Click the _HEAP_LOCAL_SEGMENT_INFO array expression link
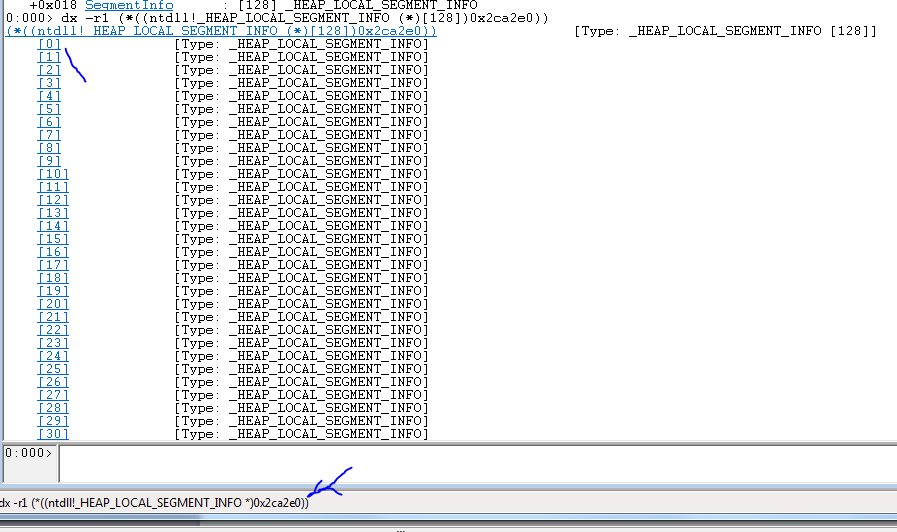This screenshot has width=897, height=532. pos(221,31)
